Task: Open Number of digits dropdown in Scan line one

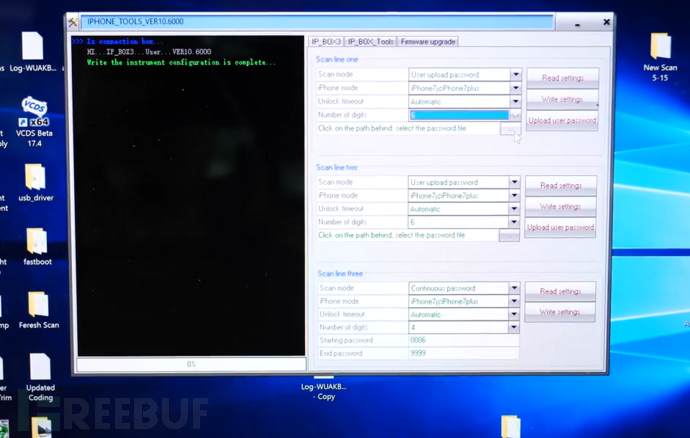Action: [515, 115]
